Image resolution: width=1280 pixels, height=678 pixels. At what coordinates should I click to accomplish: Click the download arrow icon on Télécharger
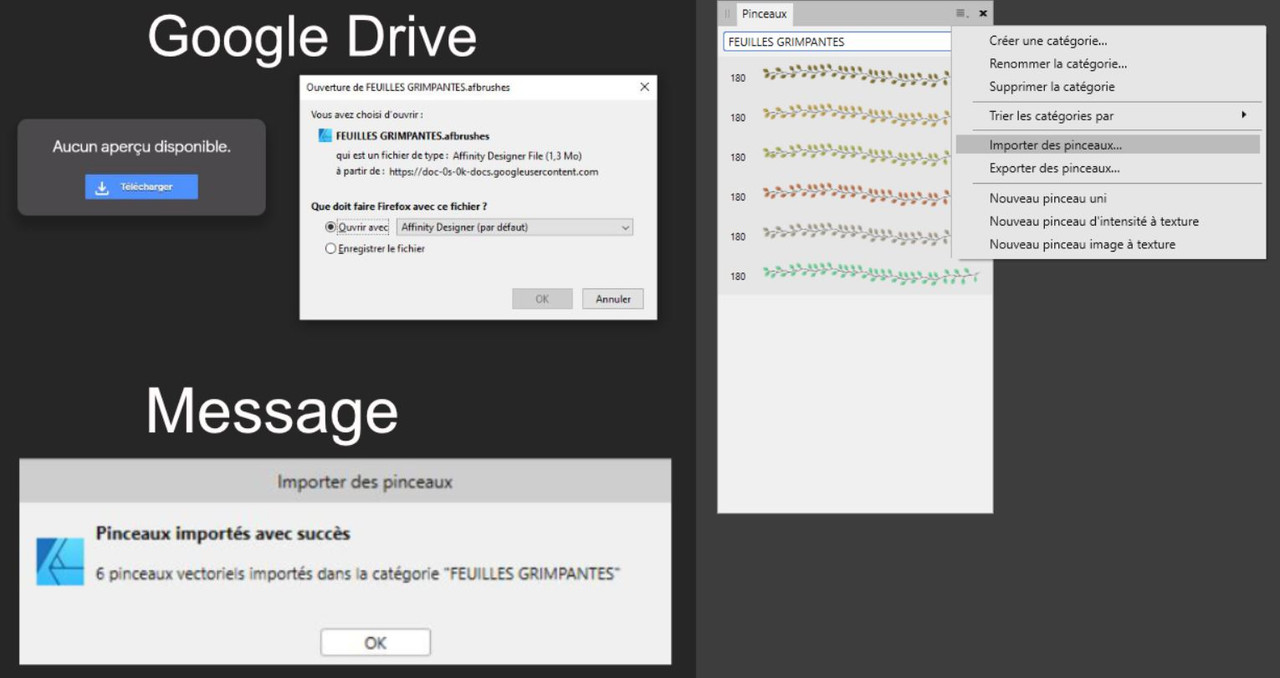coord(102,187)
